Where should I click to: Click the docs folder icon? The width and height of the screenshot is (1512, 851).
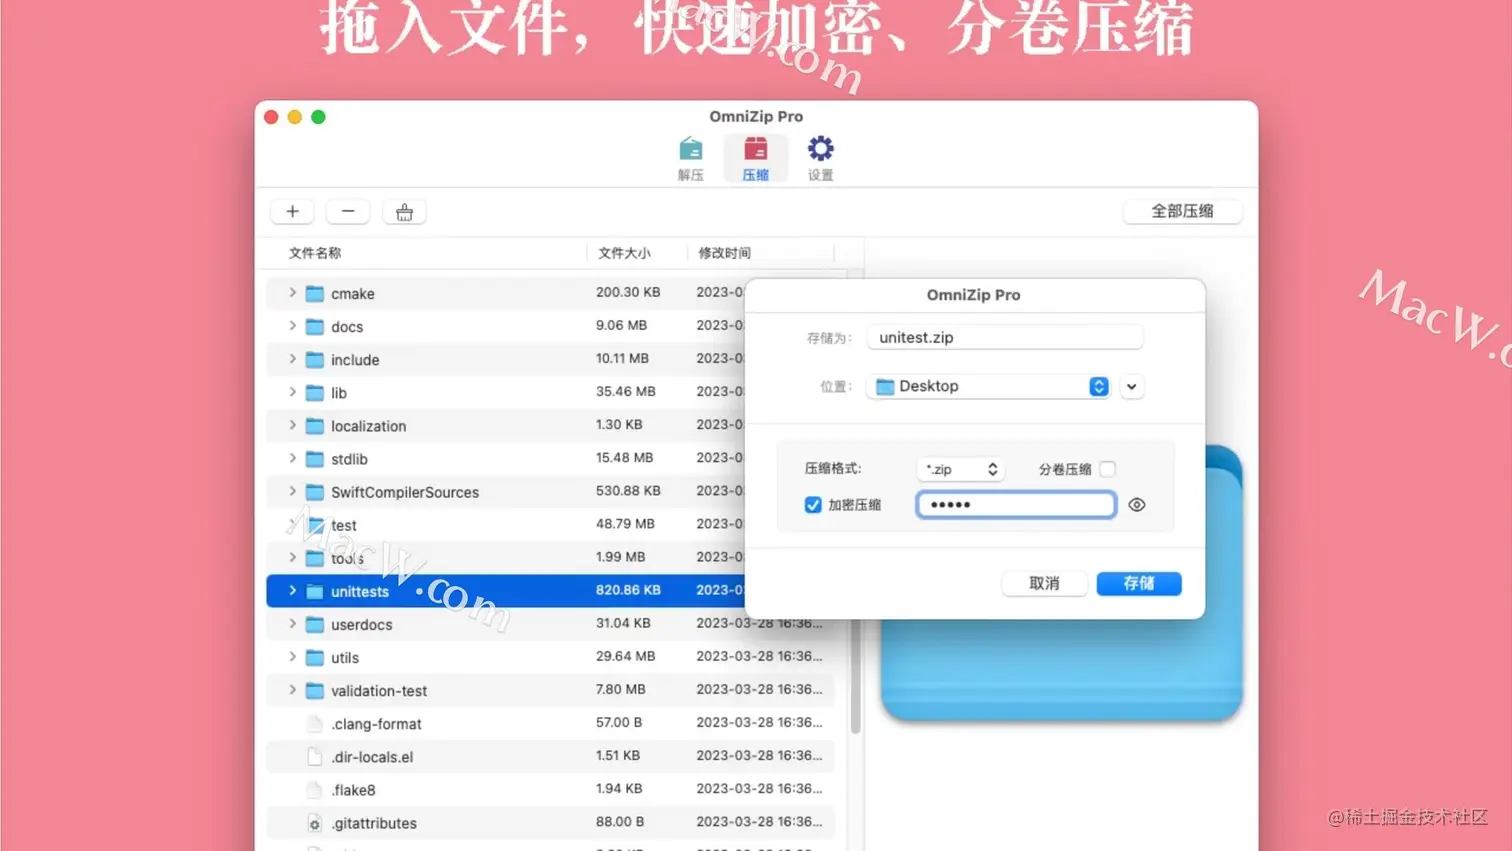pyautogui.click(x=314, y=326)
